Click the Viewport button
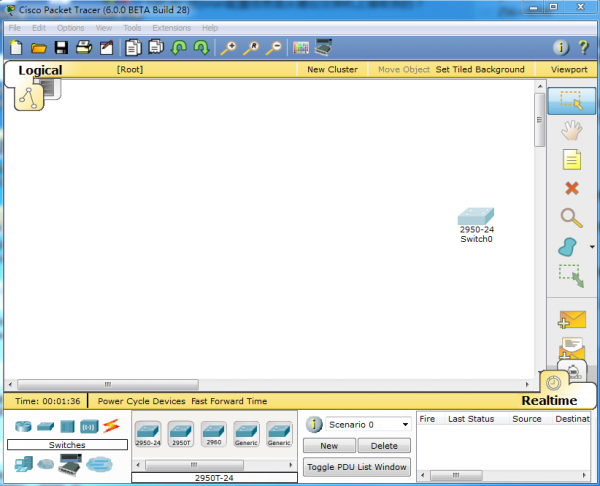This screenshot has width=600, height=486. [569, 69]
